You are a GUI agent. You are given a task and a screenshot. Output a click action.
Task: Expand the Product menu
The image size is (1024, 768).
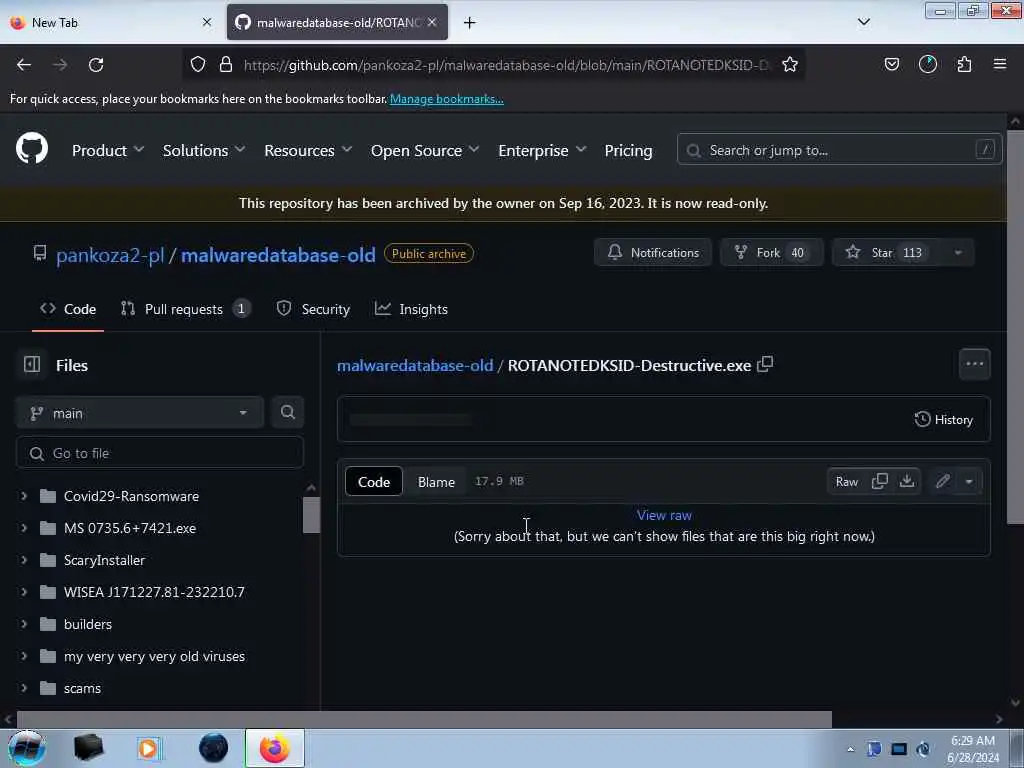tap(108, 150)
